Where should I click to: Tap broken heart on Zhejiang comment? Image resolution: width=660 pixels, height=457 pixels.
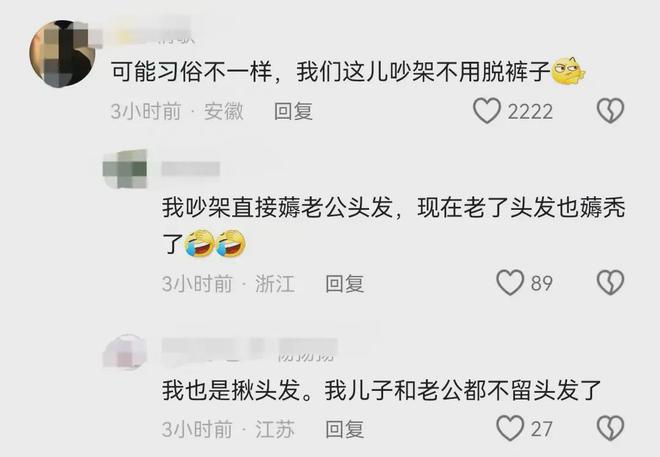pyautogui.click(x=610, y=282)
